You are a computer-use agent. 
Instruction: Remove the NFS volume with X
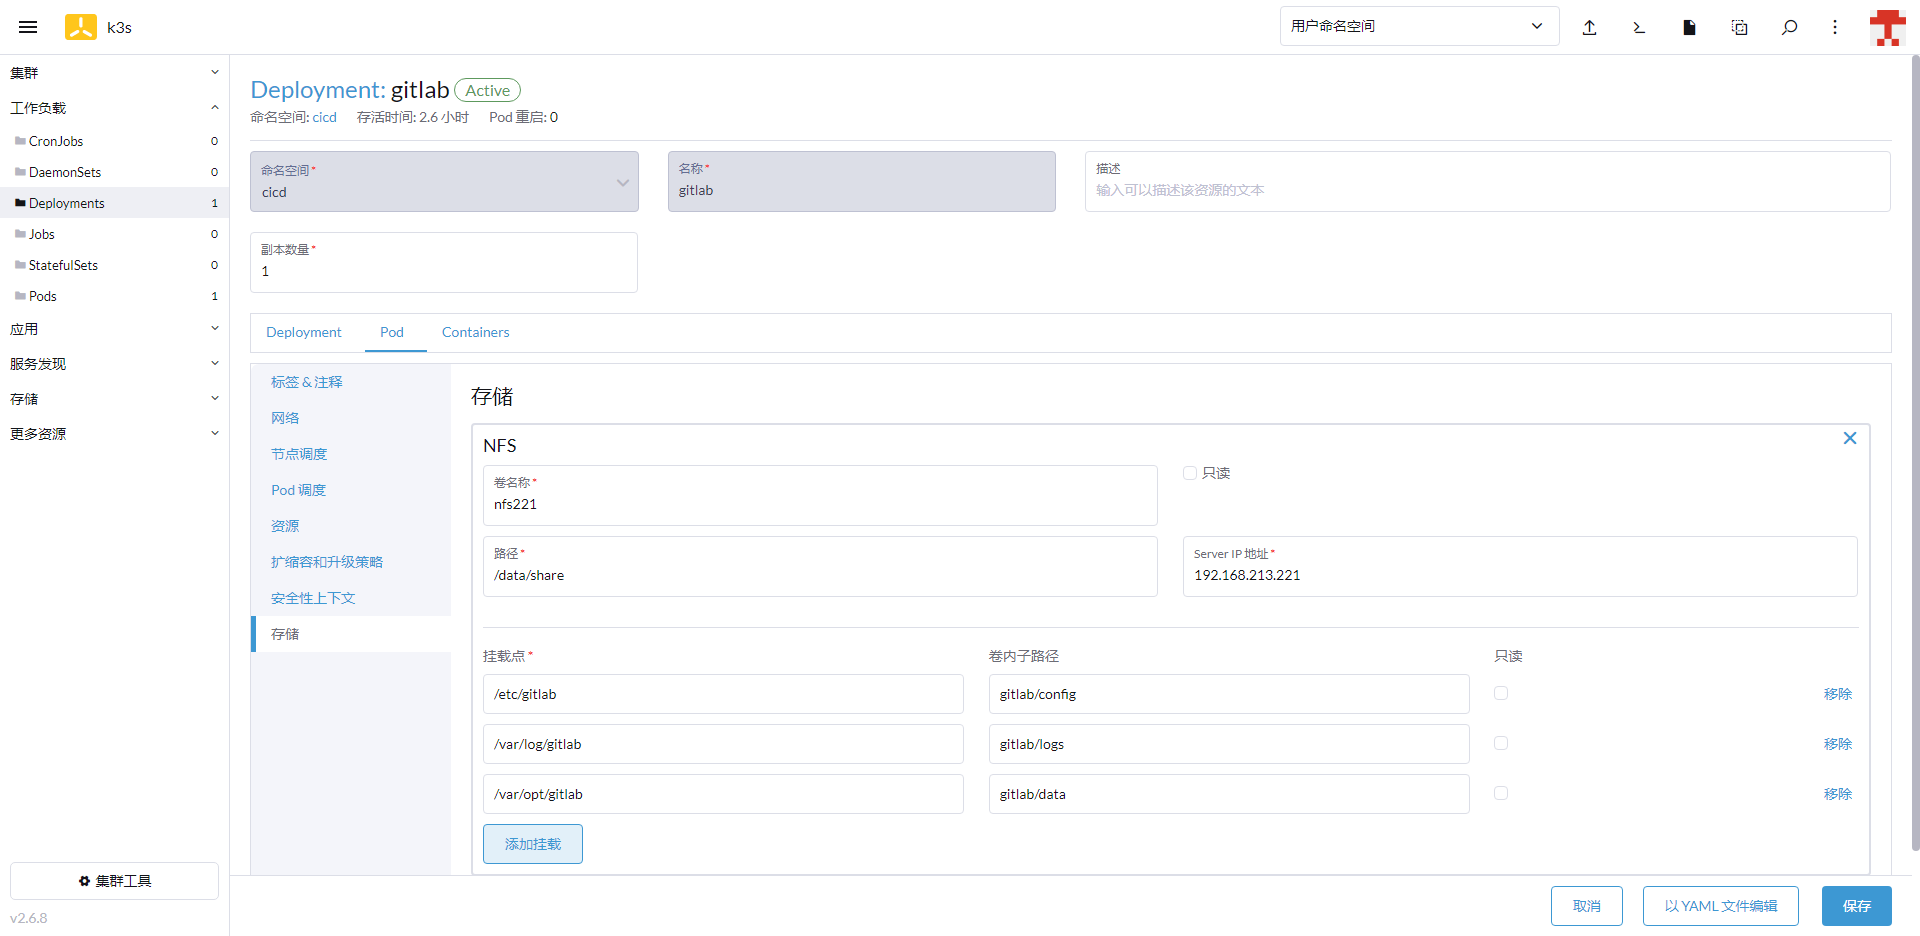click(1849, 438)
